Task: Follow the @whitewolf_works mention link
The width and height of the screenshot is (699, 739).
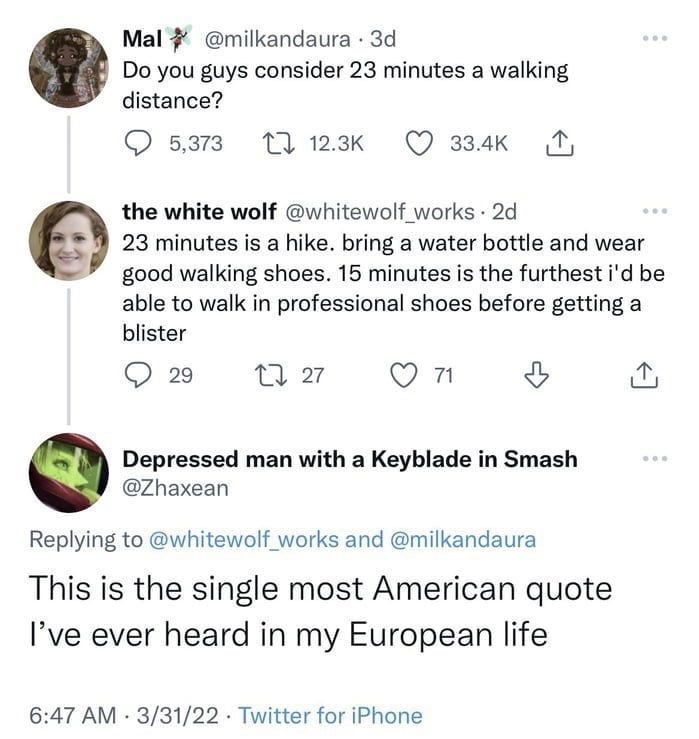Action: (x=242, y=540)
